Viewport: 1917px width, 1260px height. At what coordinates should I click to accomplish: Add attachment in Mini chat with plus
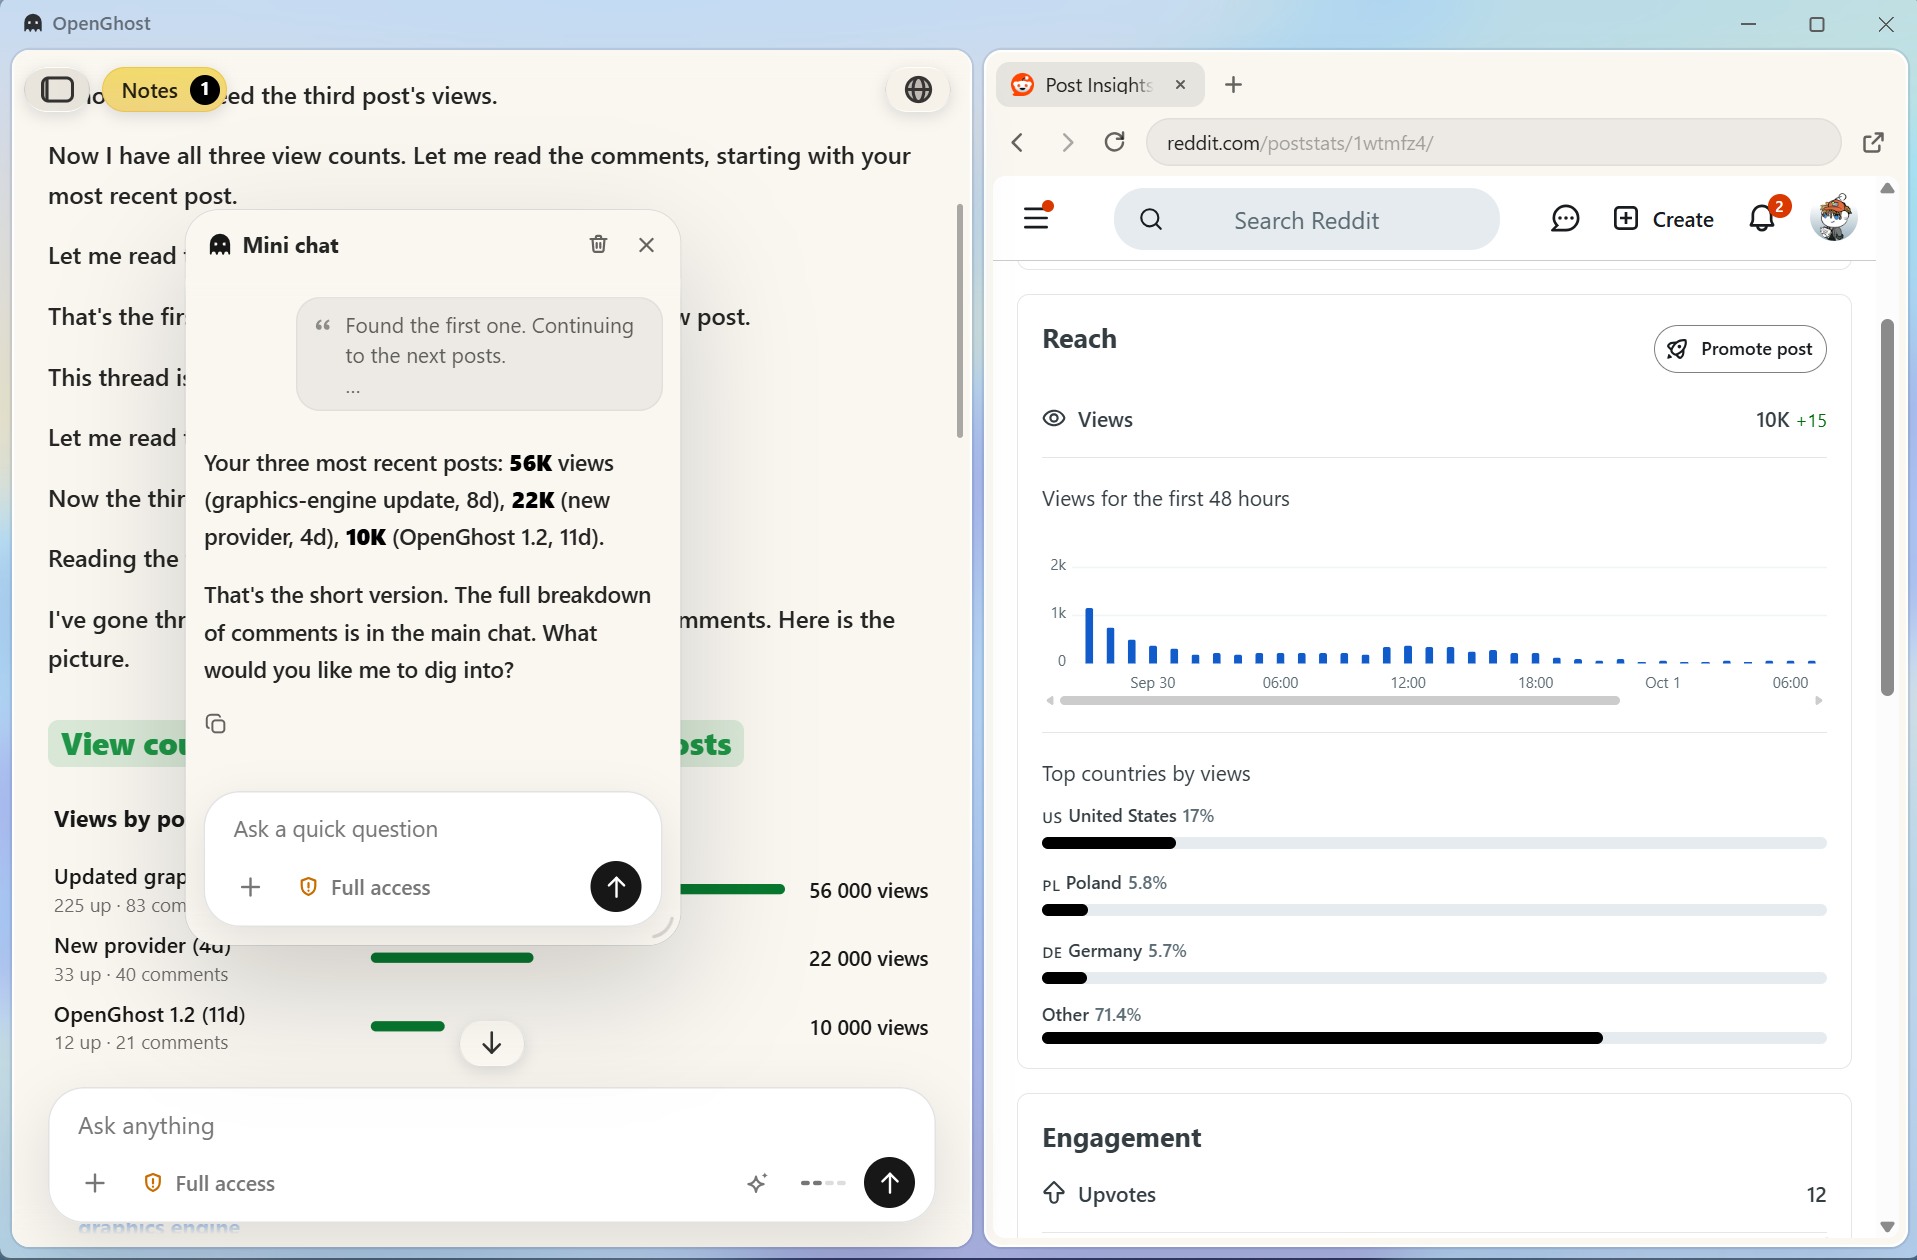point(250,887)
